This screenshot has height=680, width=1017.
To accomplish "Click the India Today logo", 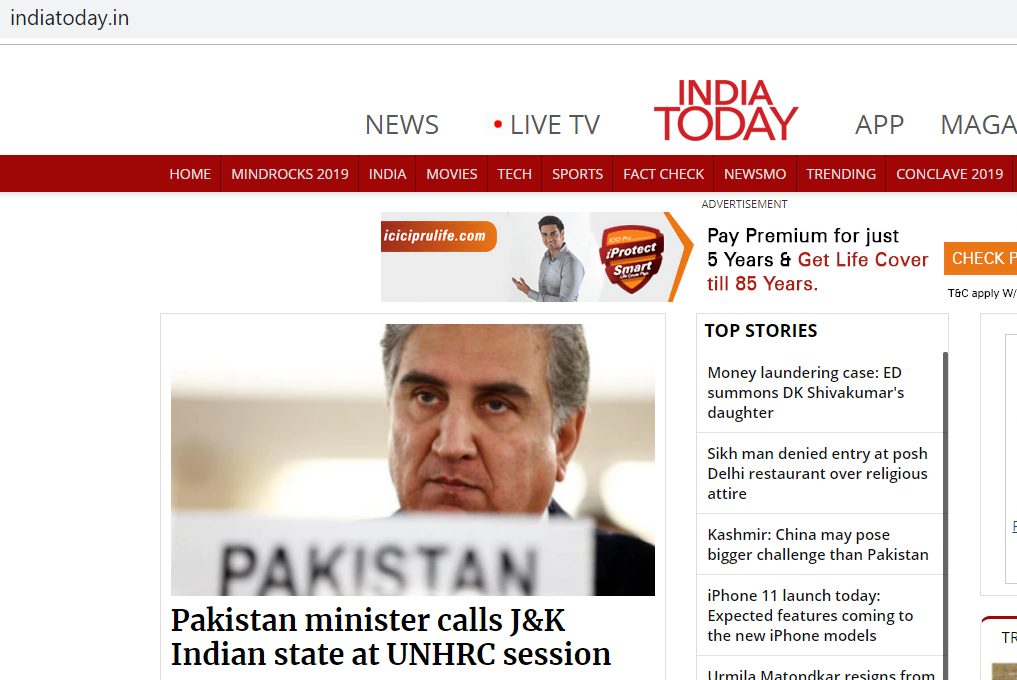I will click(x=726, y=110).
